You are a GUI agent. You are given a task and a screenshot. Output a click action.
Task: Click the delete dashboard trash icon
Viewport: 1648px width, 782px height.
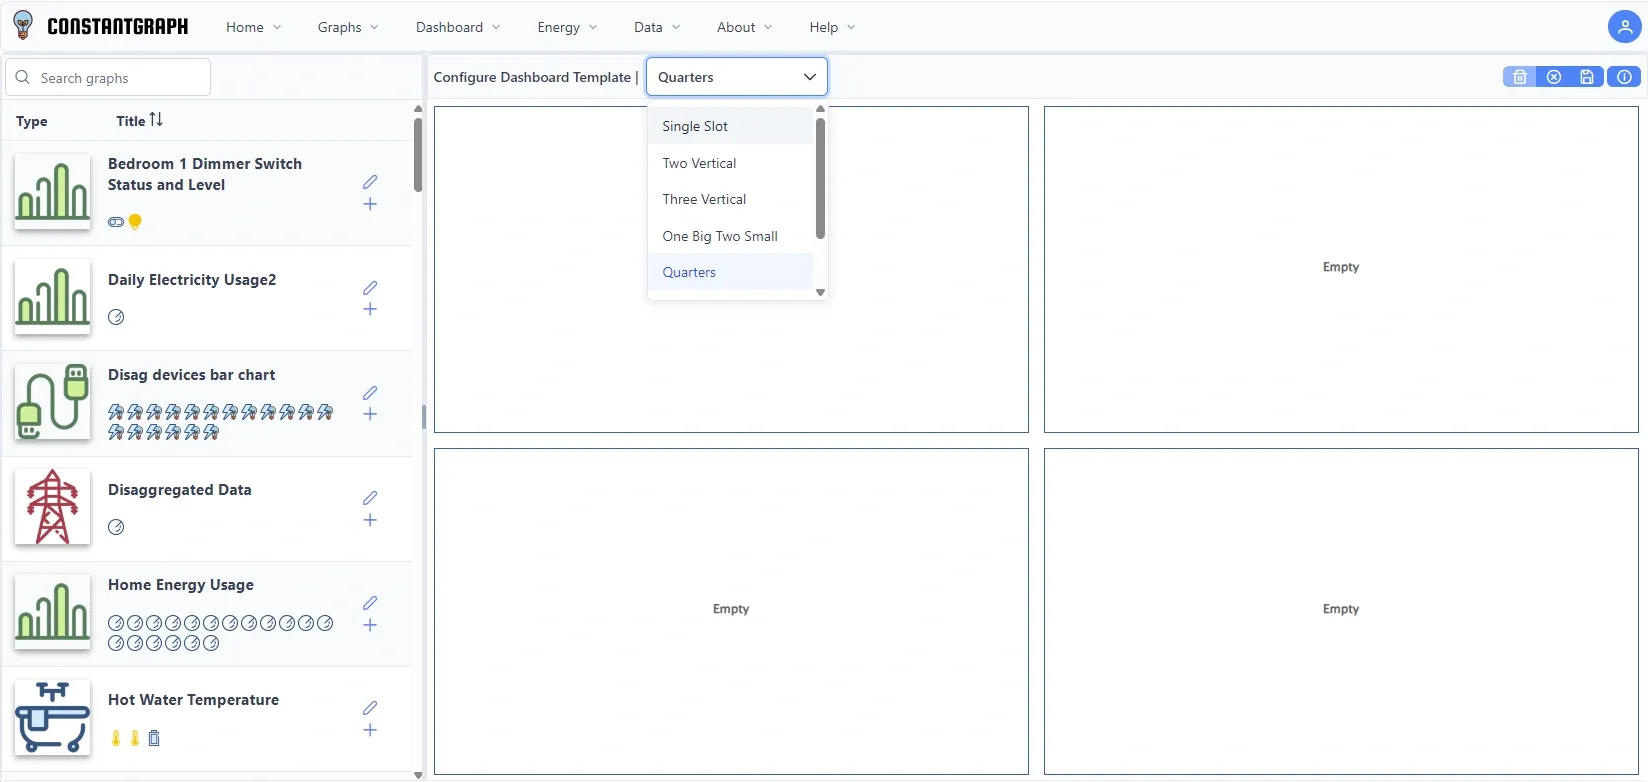click(1519, 77)
